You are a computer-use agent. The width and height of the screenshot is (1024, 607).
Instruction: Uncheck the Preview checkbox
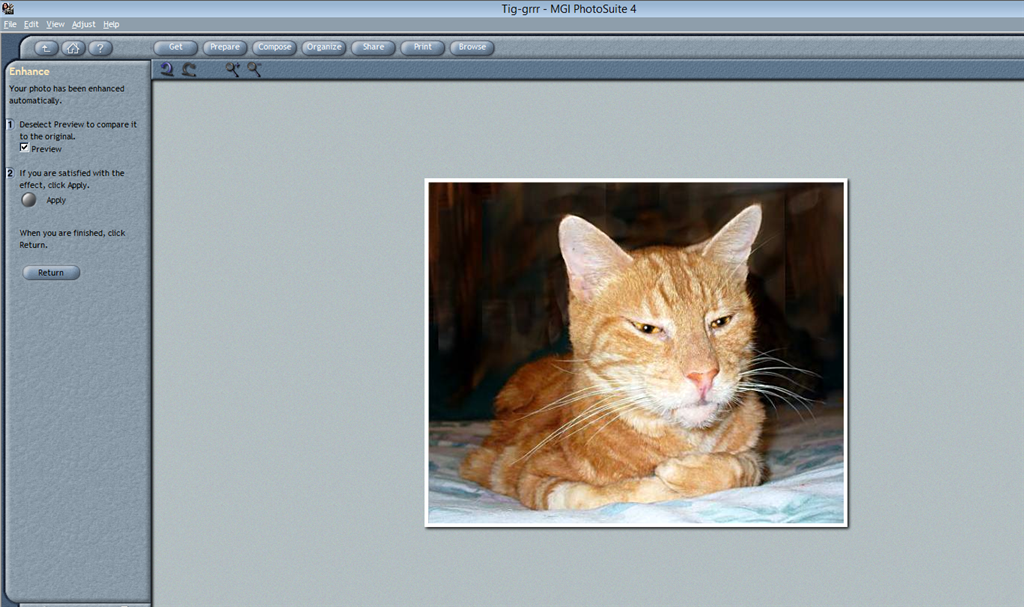[x=24, y=148]
